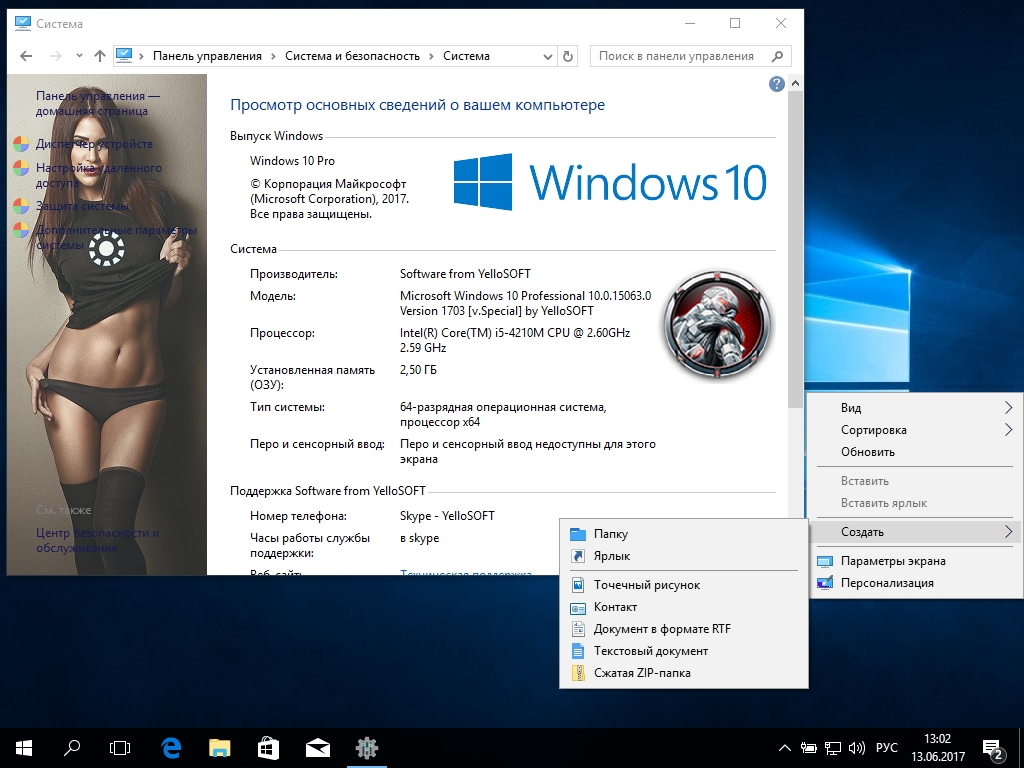Screen dimensions: 1024x768
Task: Create a Документ в формате RTF
Action: point(684,629)
